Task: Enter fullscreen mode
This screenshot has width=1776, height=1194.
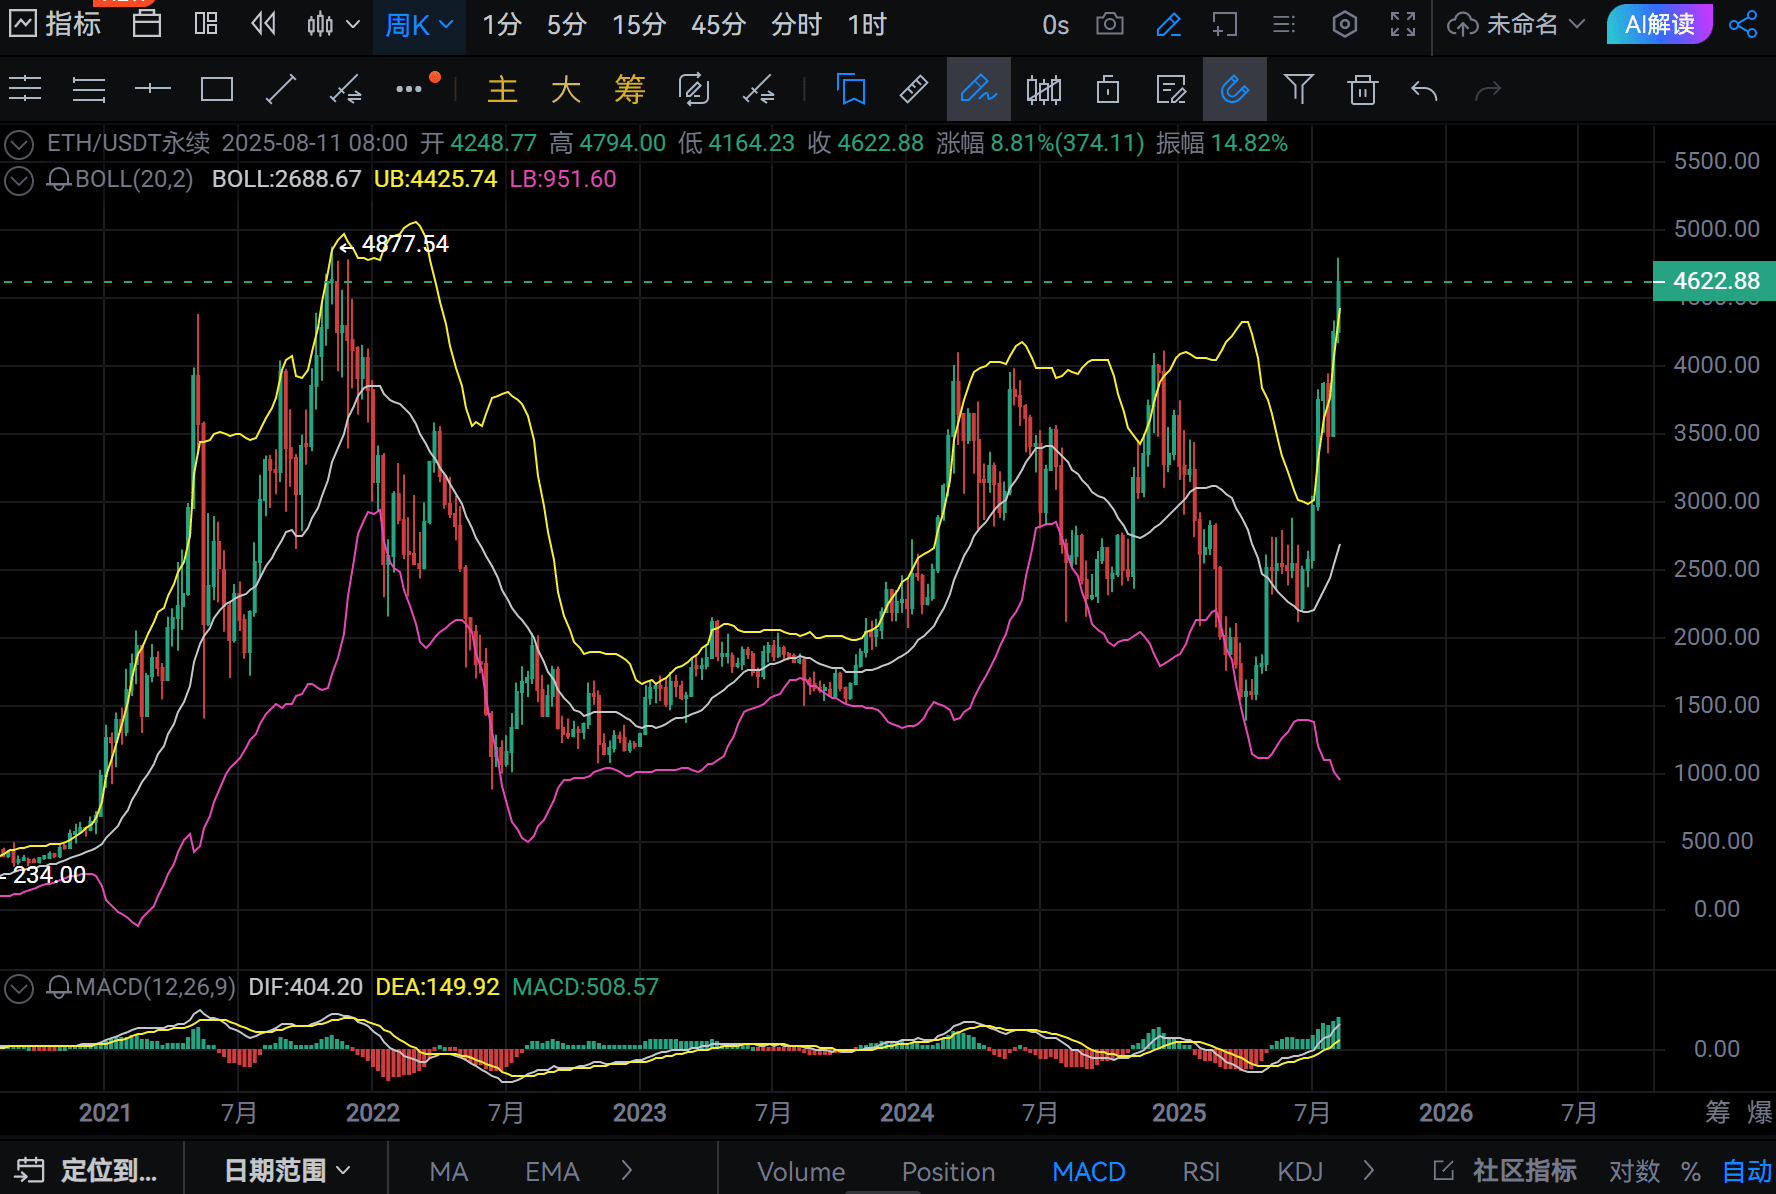Action: click(1403, 24)
